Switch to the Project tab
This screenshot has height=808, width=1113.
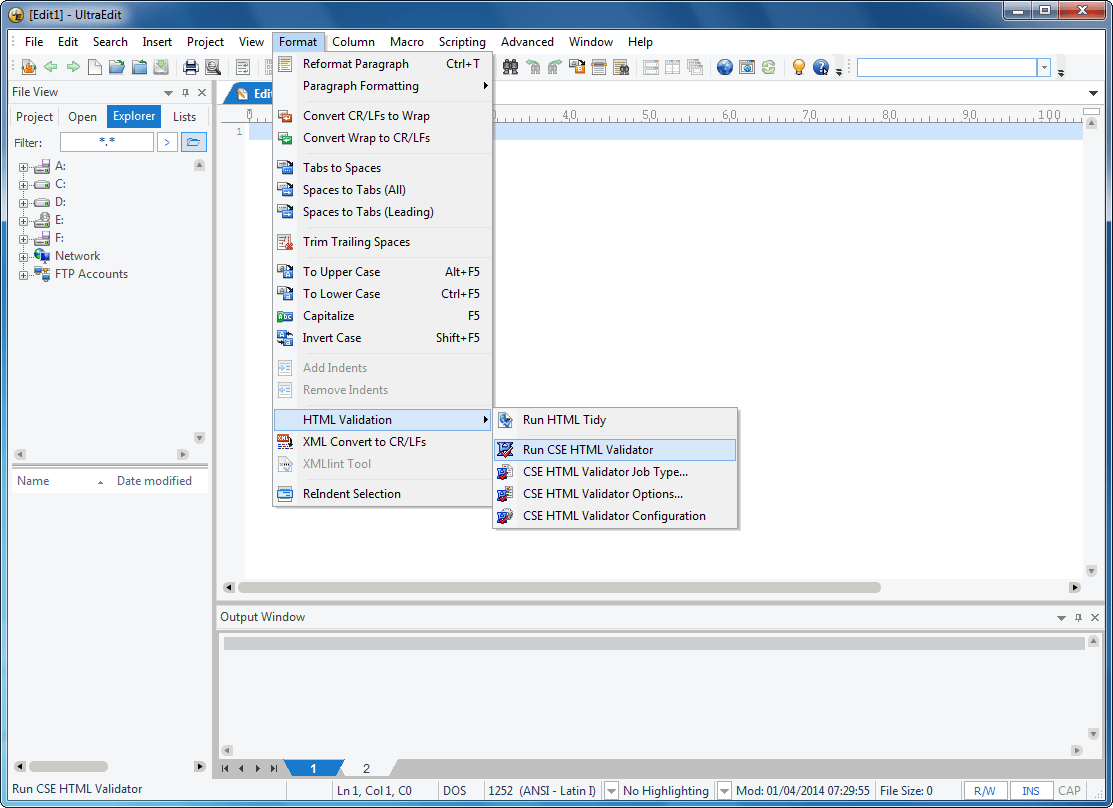pyautogui.click(x=33, y=116)
